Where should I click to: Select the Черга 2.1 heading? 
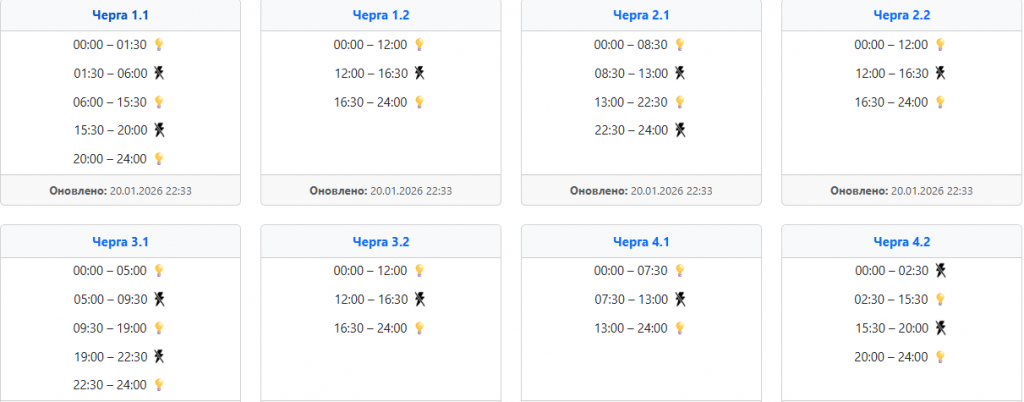click(641, 15)
